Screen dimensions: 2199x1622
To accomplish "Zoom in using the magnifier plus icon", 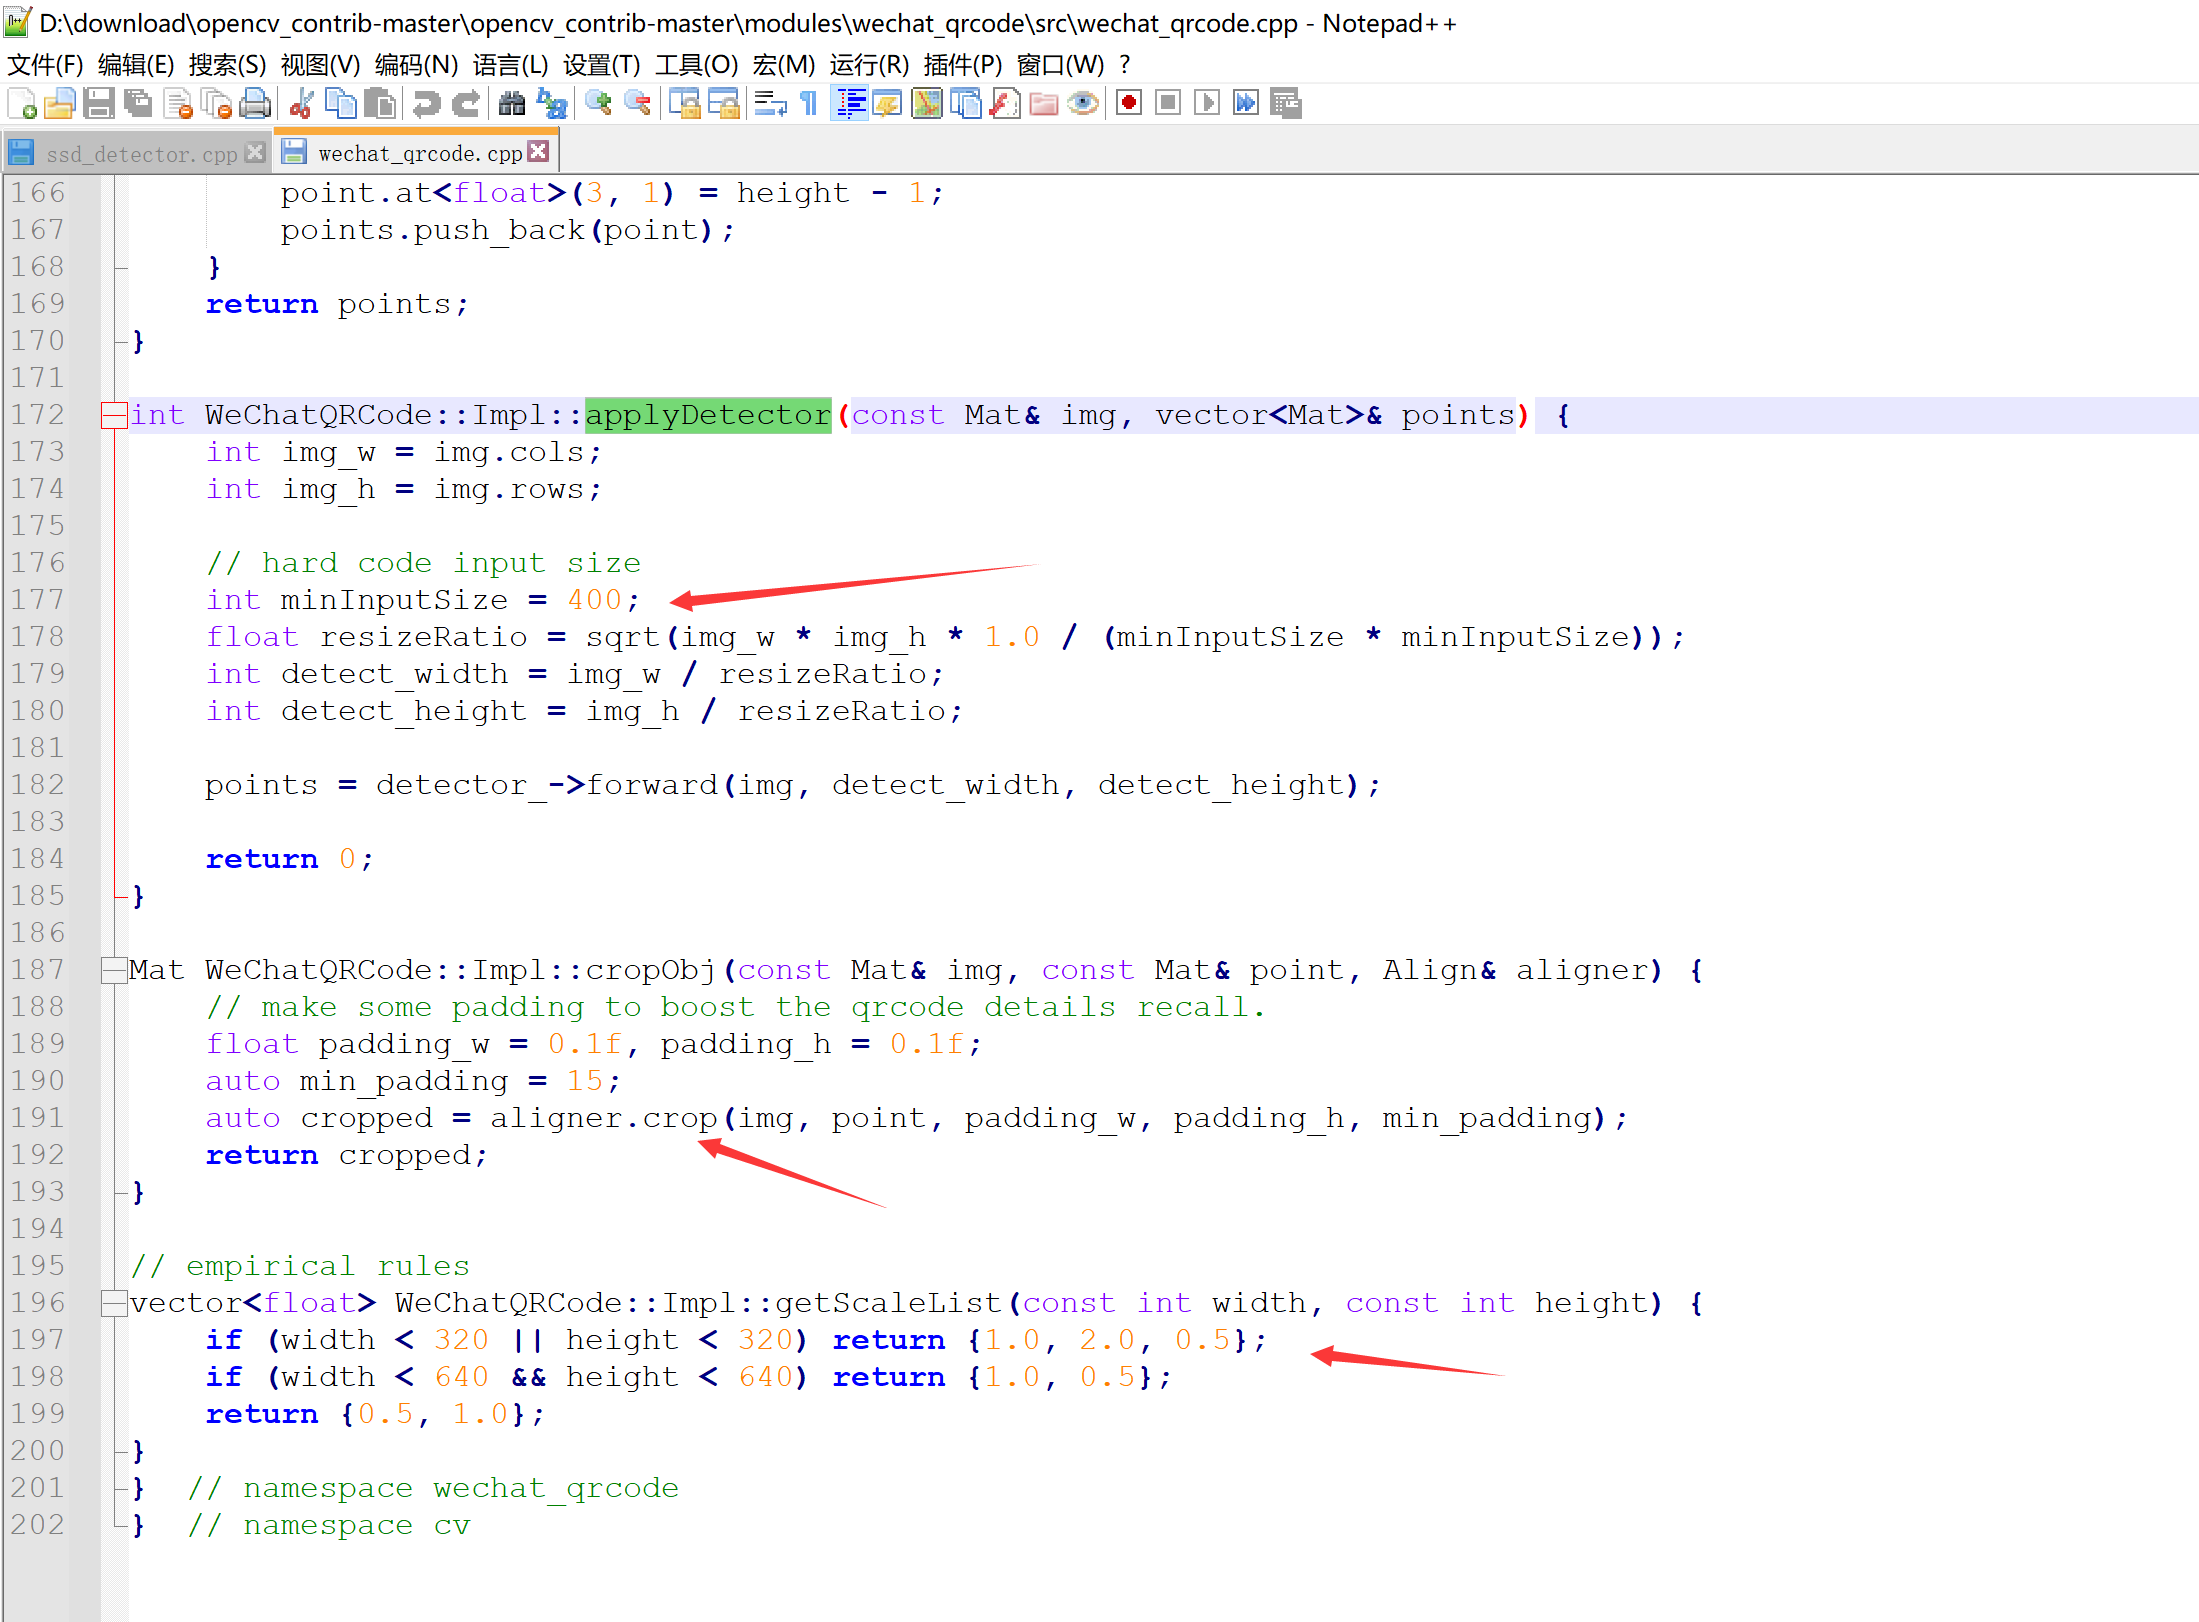I will (x=600, y=103).
